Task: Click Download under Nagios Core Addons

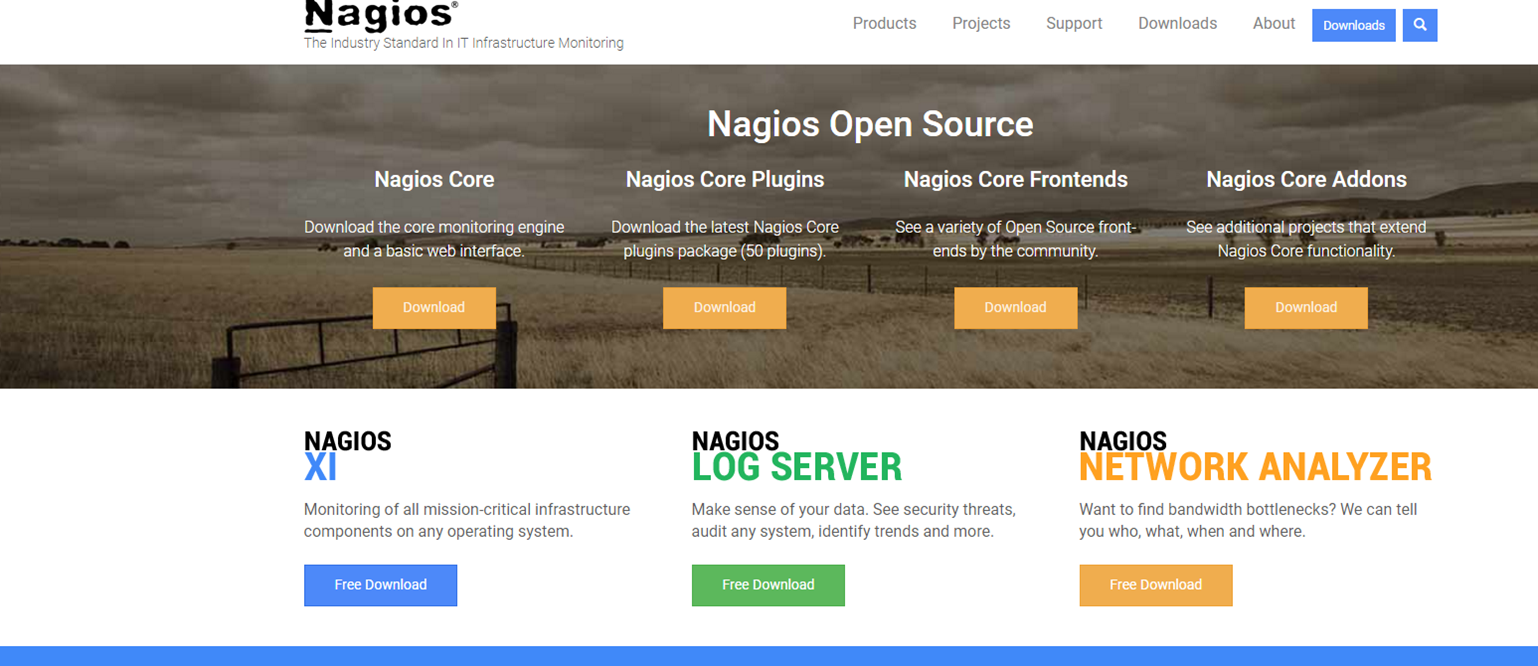Action: coord(1306,308)
